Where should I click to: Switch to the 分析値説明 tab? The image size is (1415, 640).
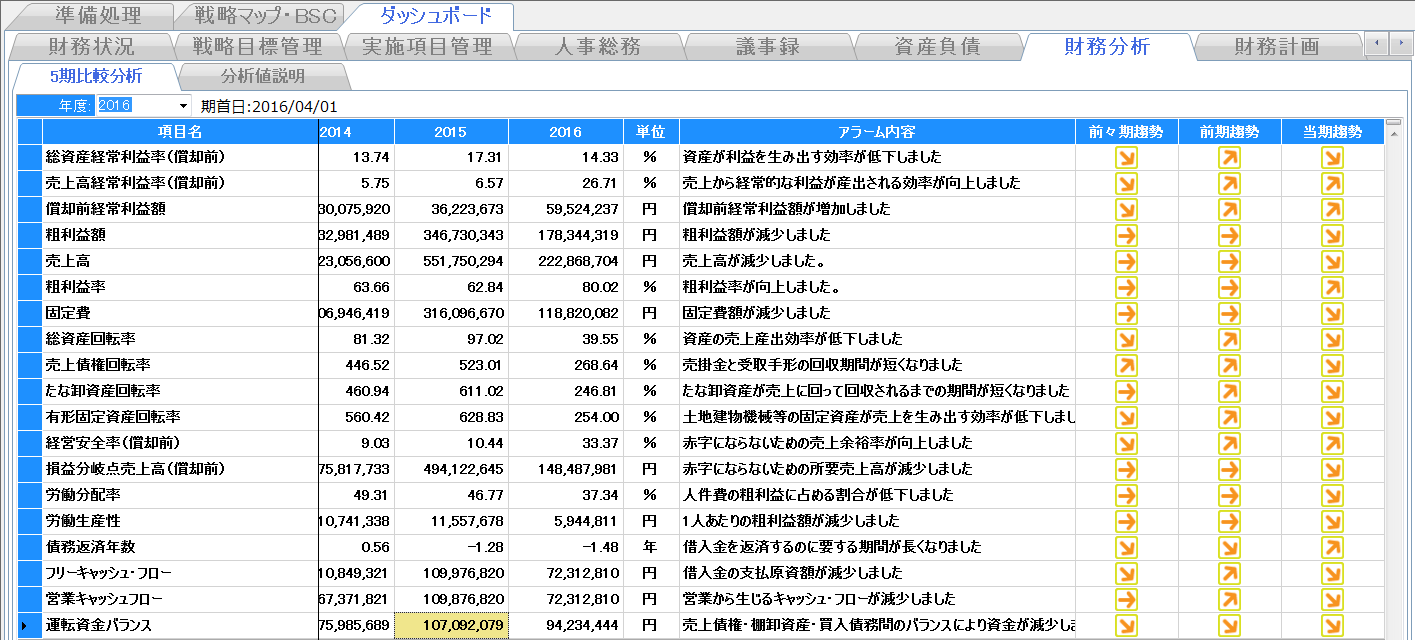coord(262,77)
